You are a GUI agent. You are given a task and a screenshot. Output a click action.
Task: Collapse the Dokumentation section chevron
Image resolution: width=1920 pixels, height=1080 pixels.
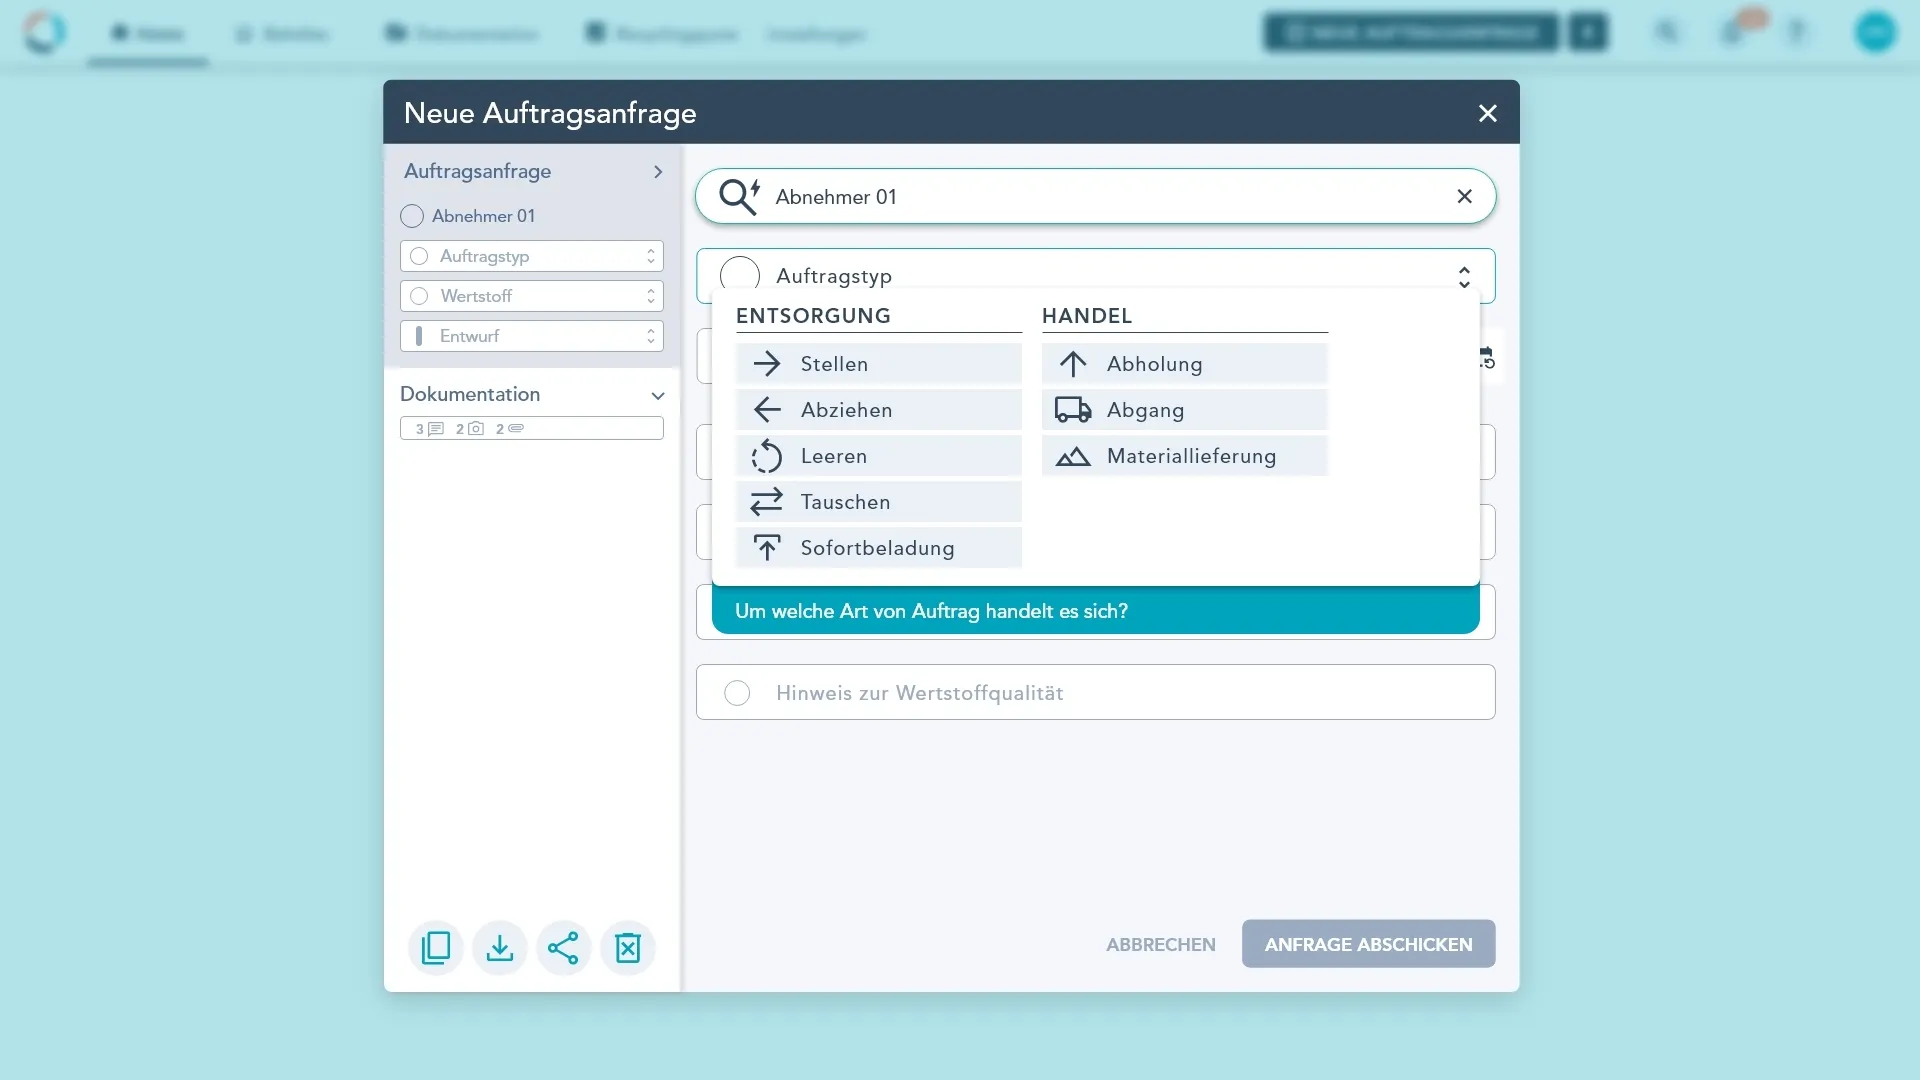click(x=657, y=395)
